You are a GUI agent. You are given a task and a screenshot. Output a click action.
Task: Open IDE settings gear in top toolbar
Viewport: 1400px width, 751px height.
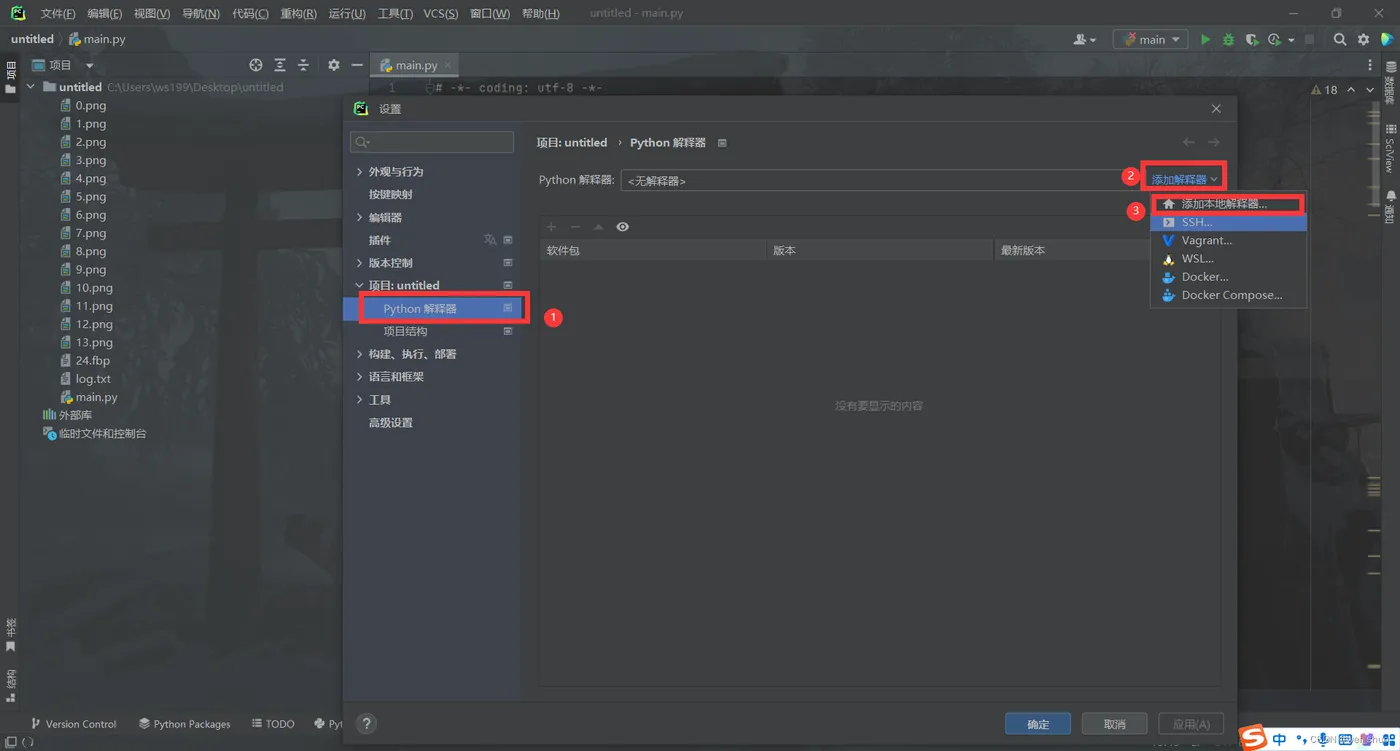[1363, 40]
